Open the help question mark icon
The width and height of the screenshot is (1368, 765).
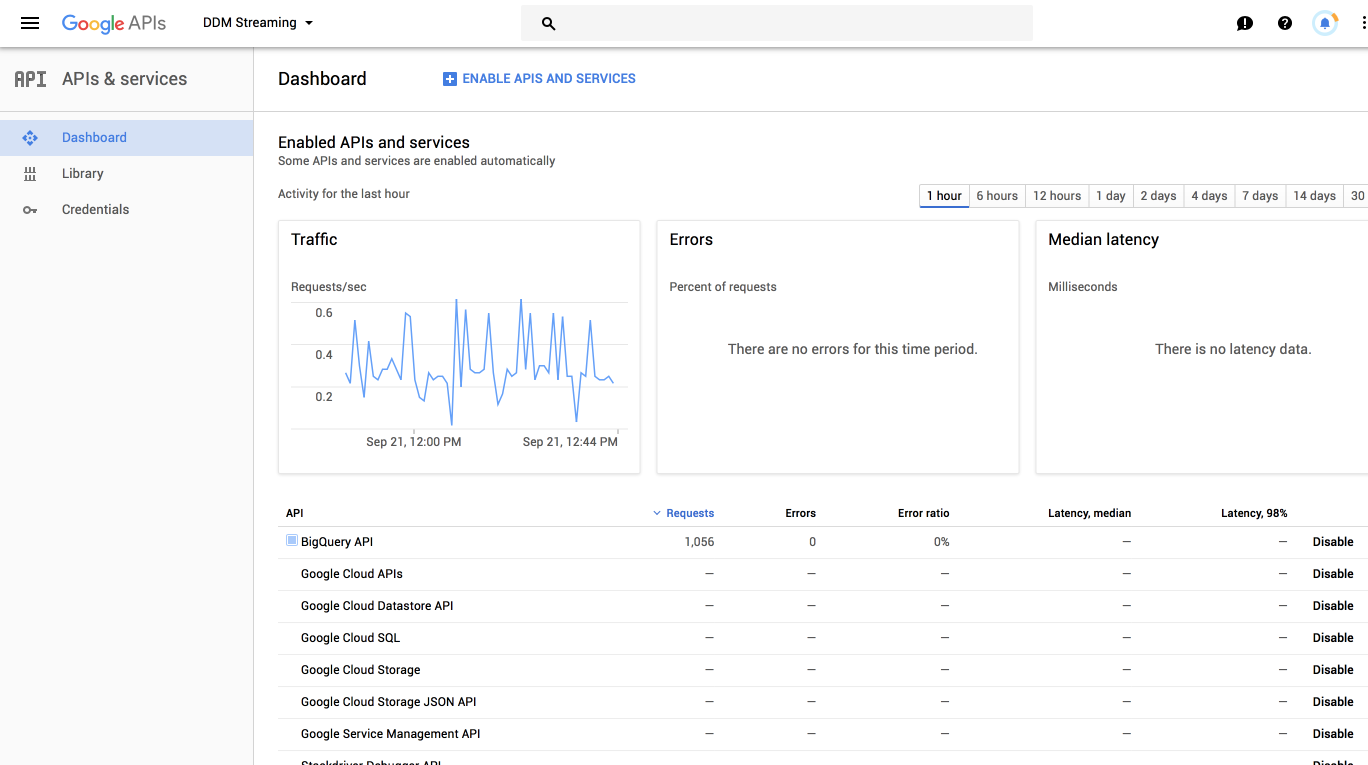tap(1285, 23)
